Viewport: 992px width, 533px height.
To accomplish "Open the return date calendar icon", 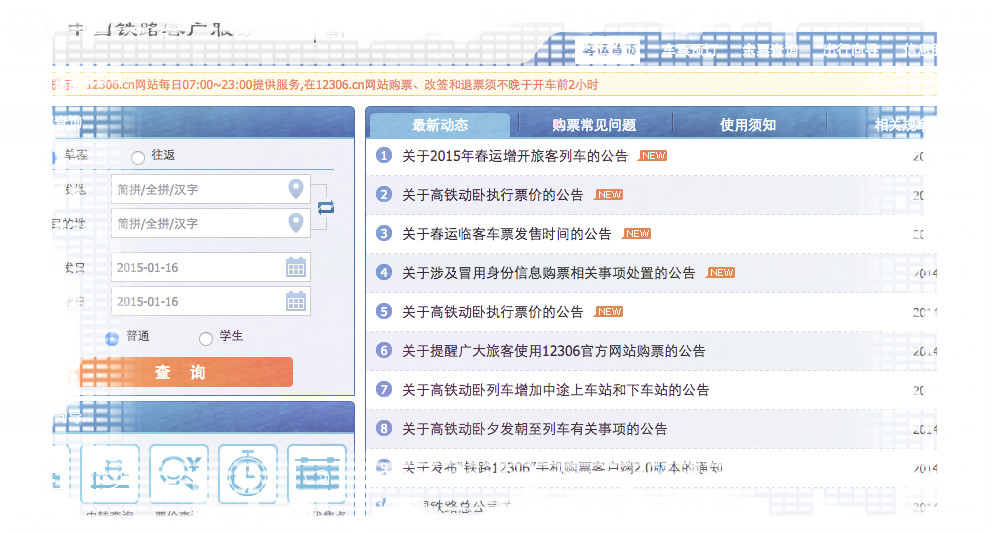I will click(295, 301).
